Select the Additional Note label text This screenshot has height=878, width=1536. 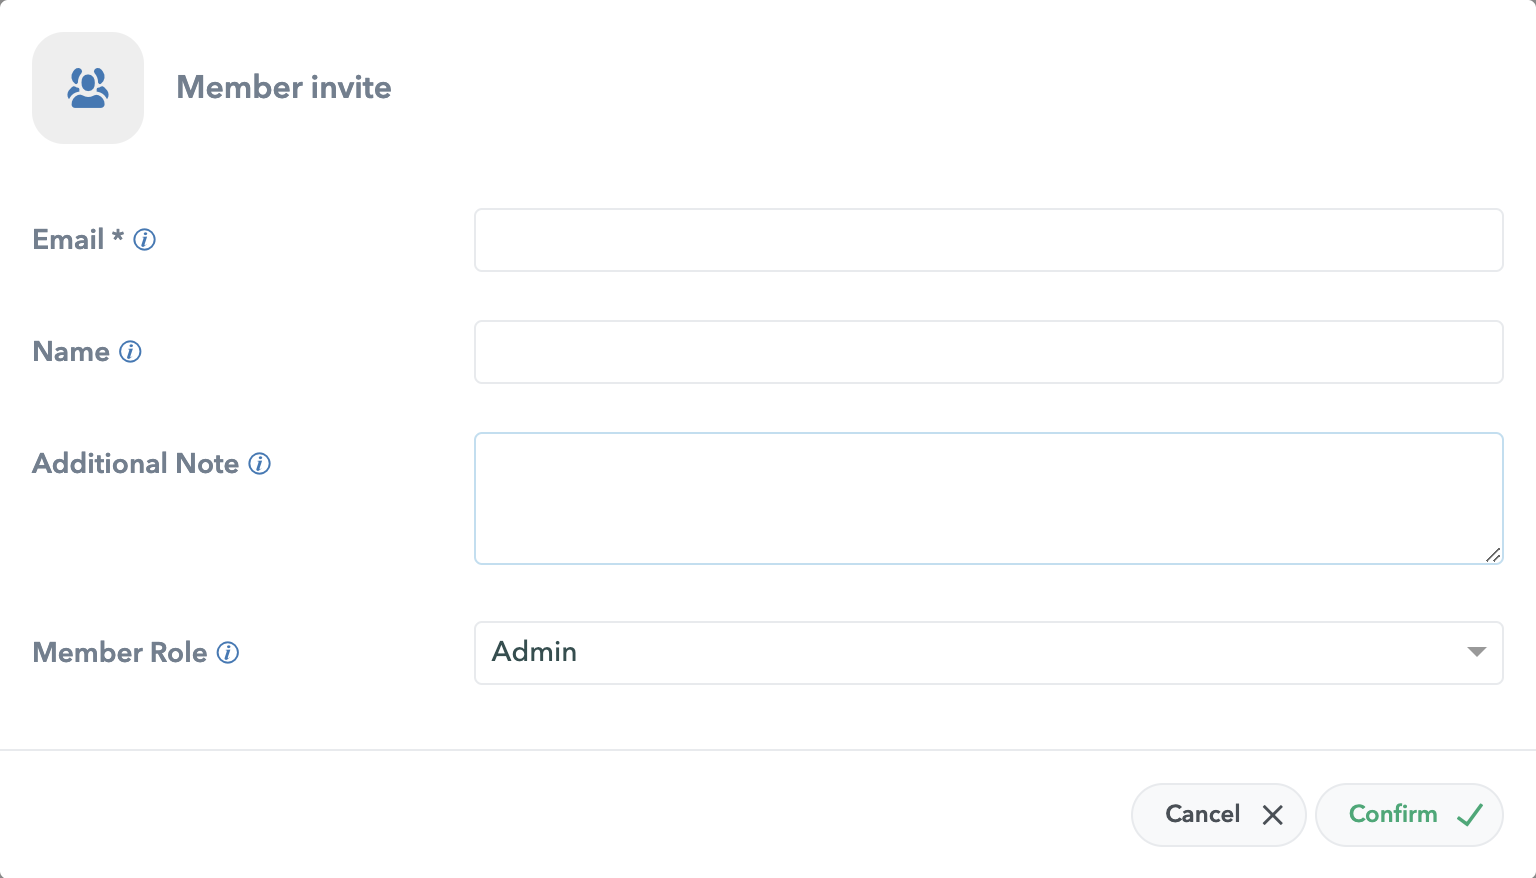136,464
